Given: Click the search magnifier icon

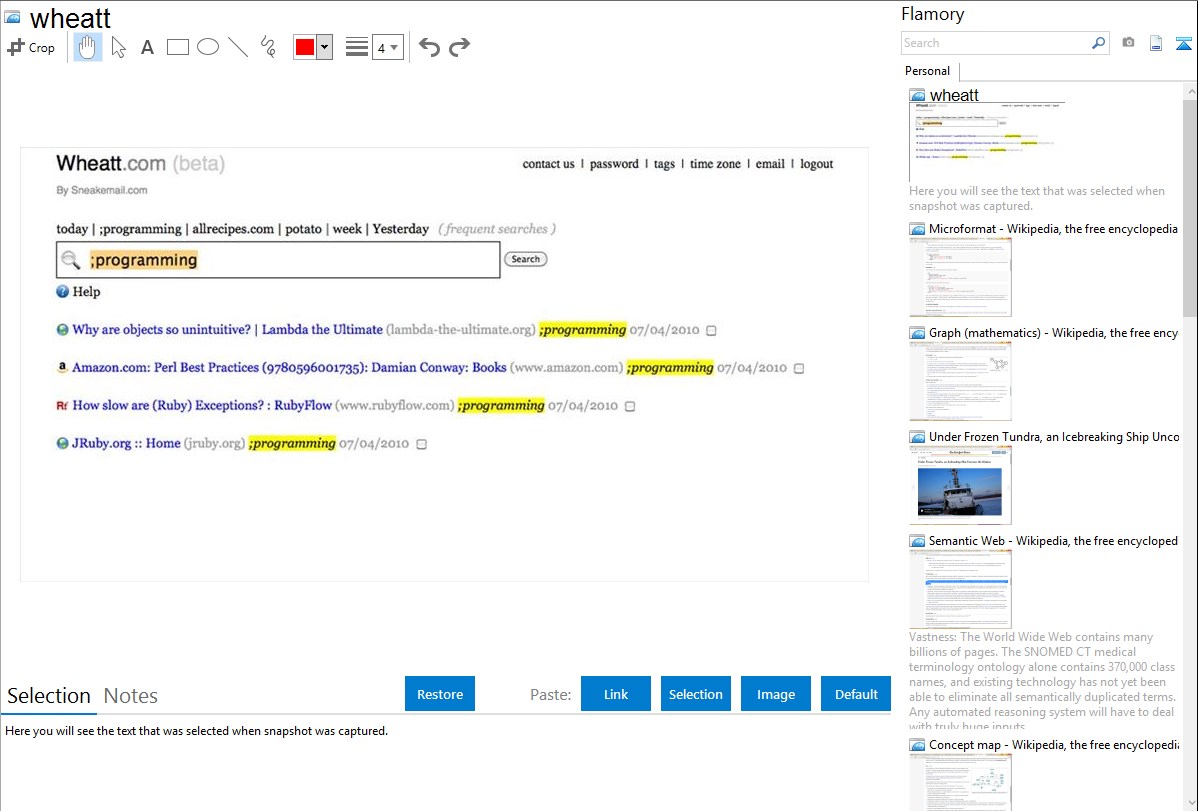Looking at the screenshot, I should click(x=1099, y=43).
